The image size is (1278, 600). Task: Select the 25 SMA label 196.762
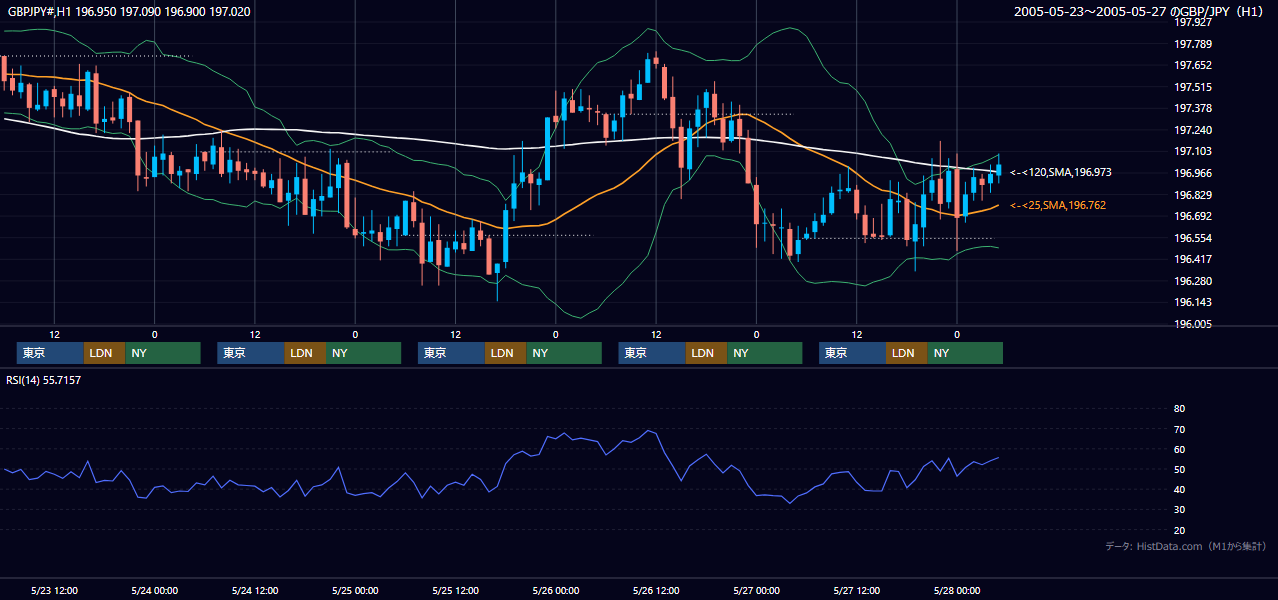tap(1058, 206)
